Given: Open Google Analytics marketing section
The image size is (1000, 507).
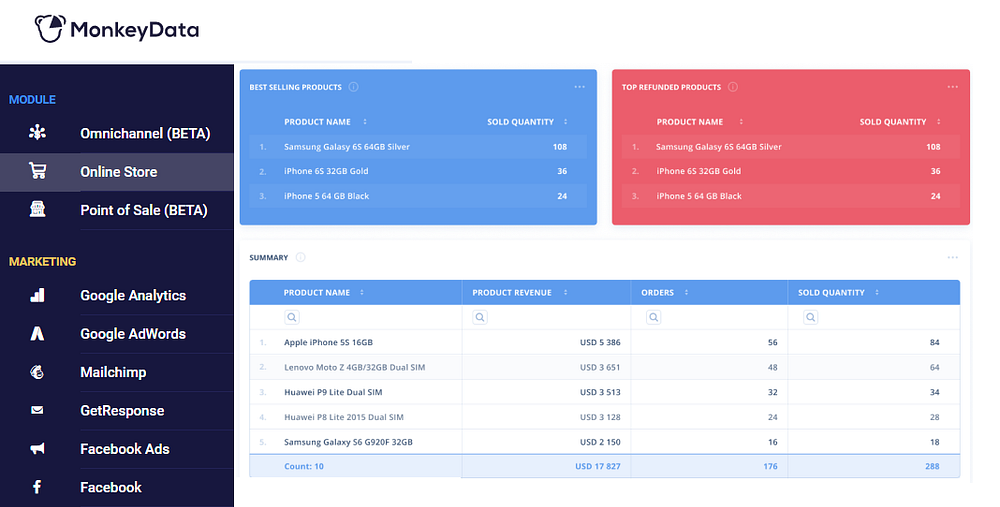Looking at the screenshot, I should pos(117,295).
